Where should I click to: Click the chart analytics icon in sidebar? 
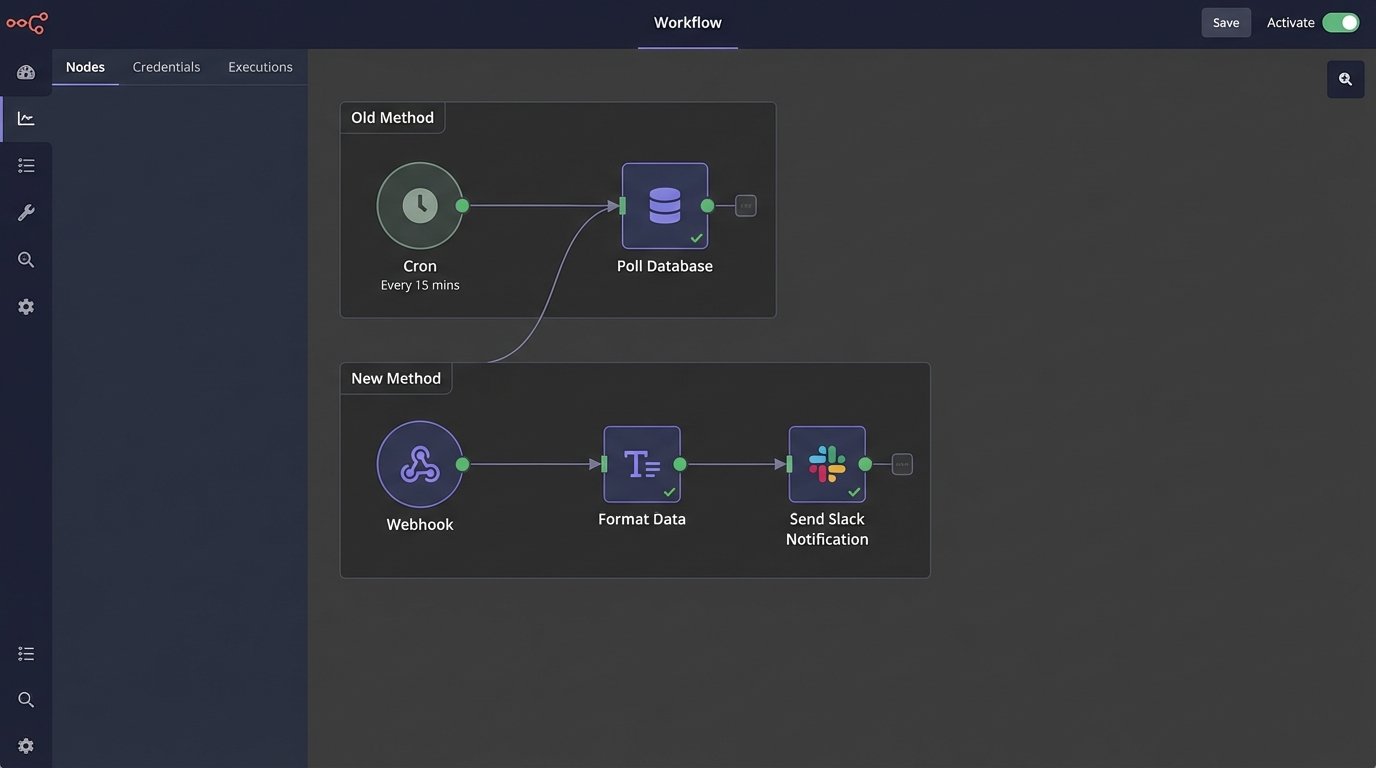26,119
